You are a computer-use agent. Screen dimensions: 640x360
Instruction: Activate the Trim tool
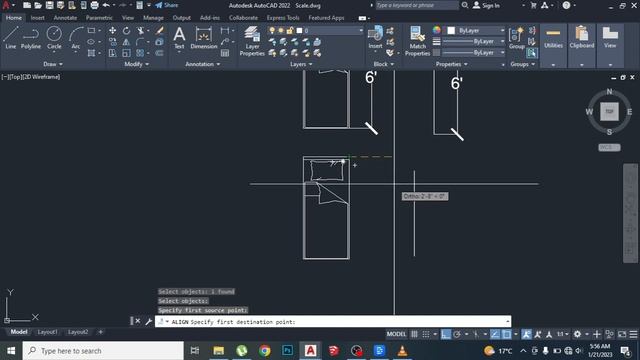(x=140, y=31)
